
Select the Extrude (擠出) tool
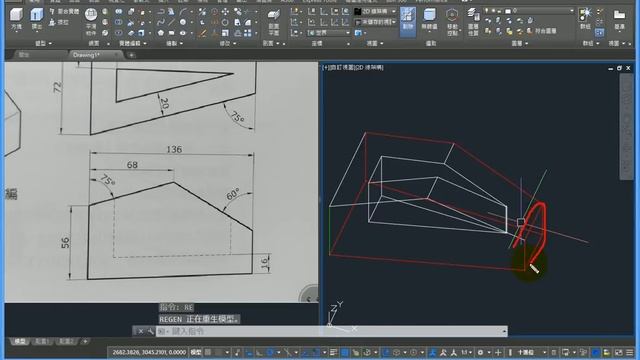tap(36, 18)
